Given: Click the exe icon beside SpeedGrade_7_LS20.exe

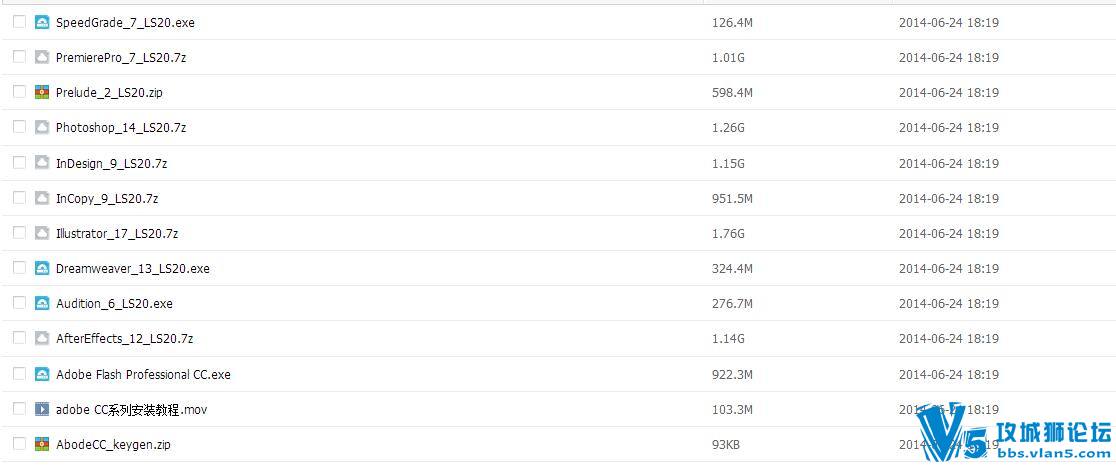Looking at the screenshot, I should (x=42, y=22).
